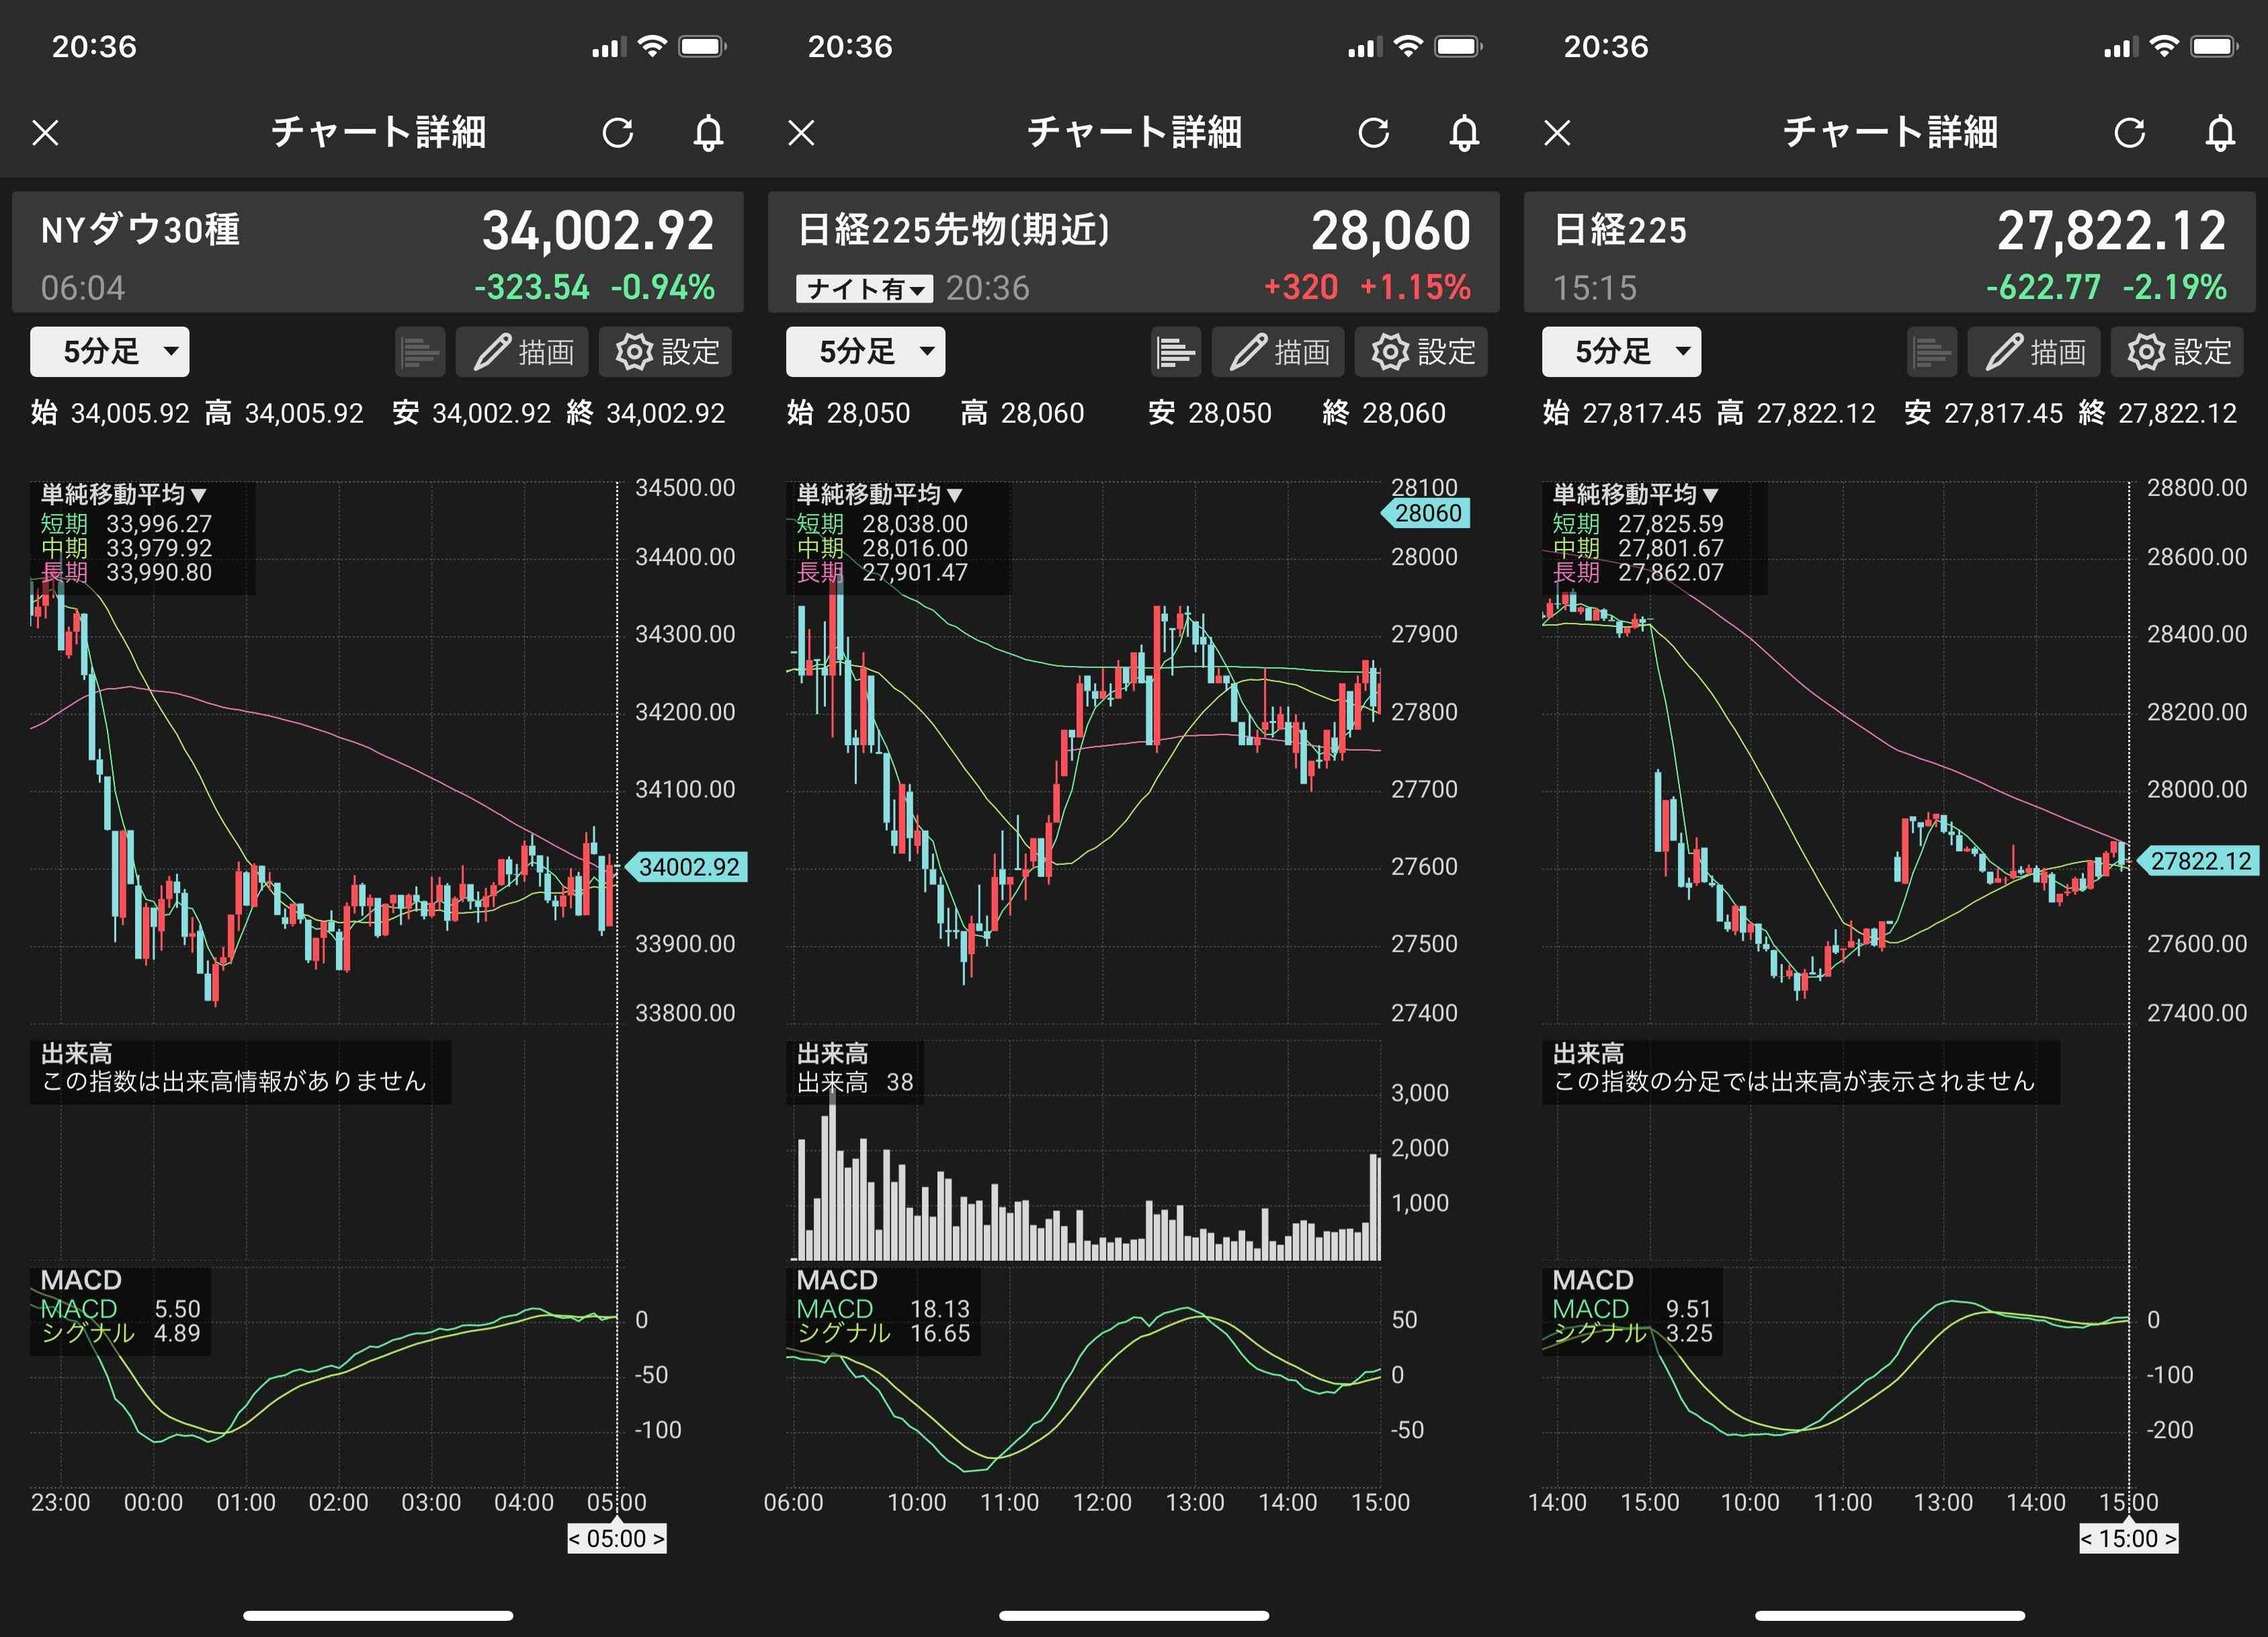Refresh the 日経225先物 chart
This screenshot has height=1637, width=2268.
click(x=1373, y=132)
